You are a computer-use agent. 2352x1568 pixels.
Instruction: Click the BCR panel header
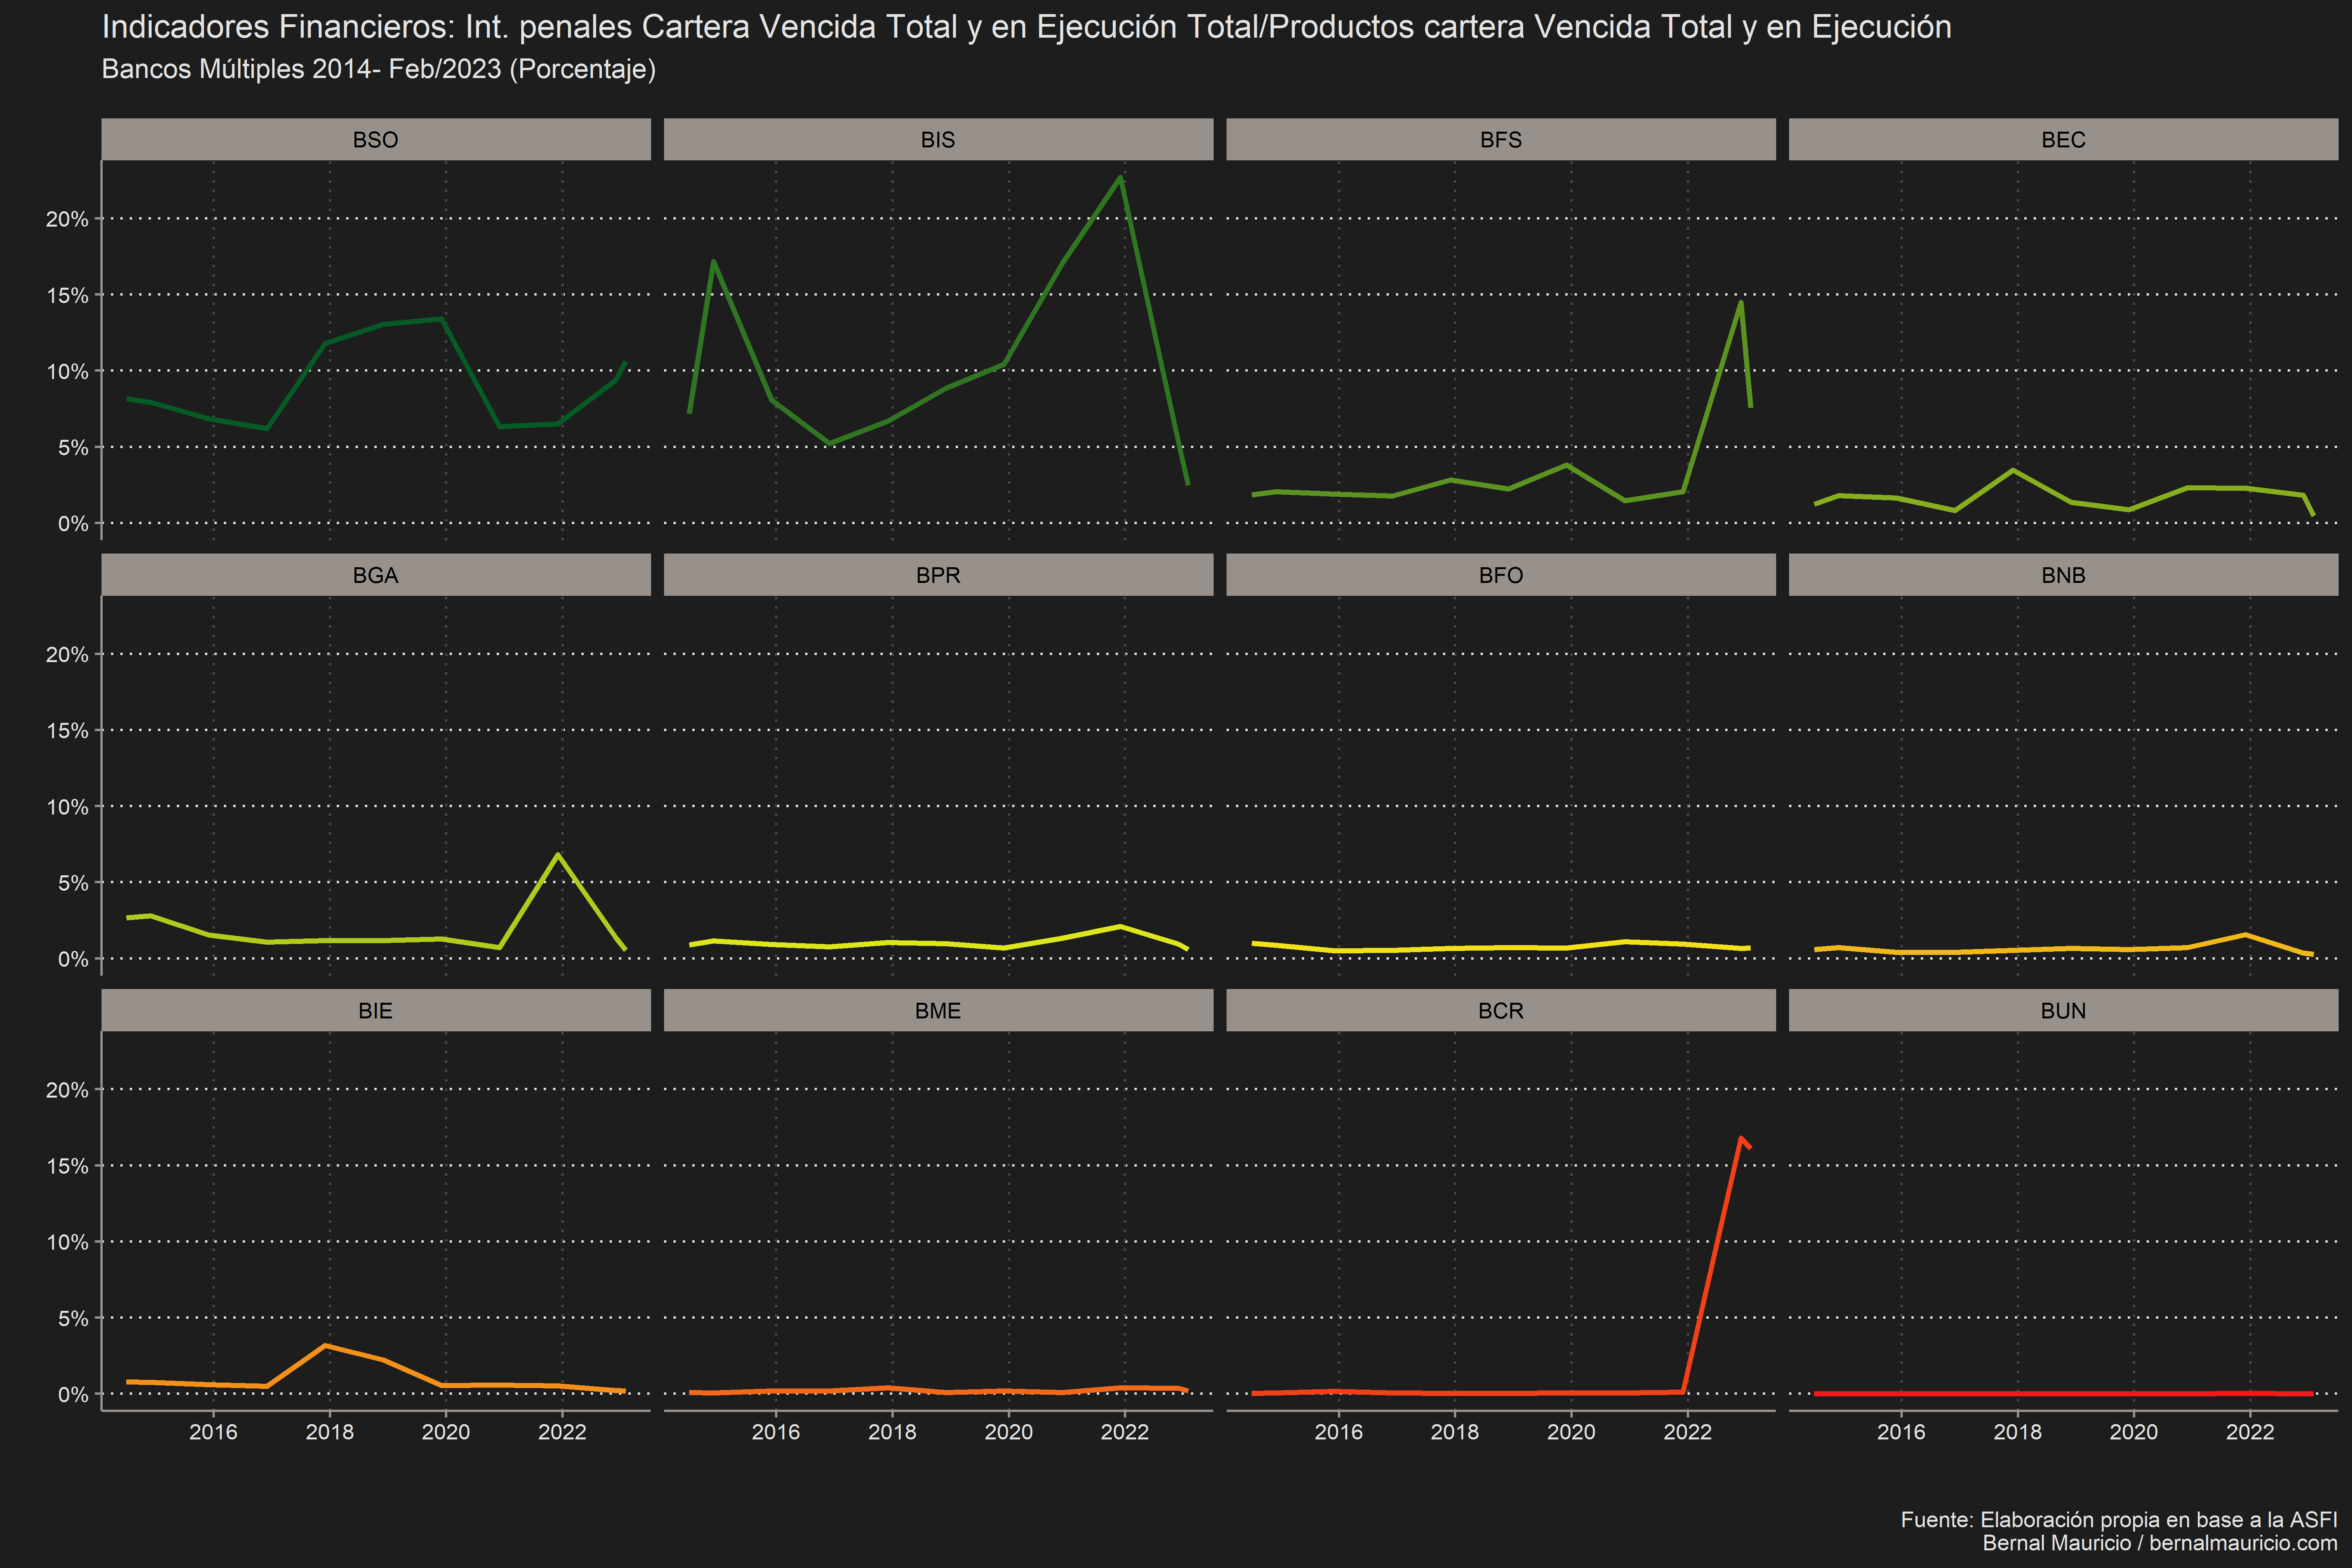tap(1501, 1010)
